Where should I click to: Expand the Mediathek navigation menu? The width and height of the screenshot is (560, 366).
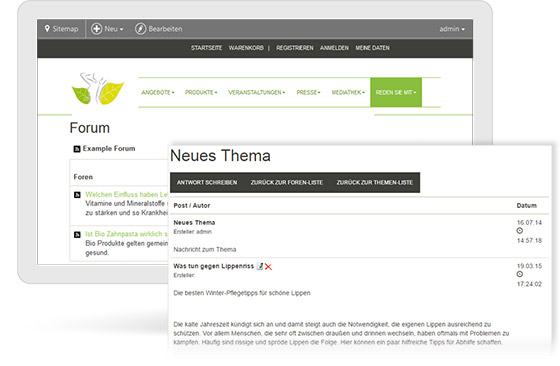tap(348, 92)
